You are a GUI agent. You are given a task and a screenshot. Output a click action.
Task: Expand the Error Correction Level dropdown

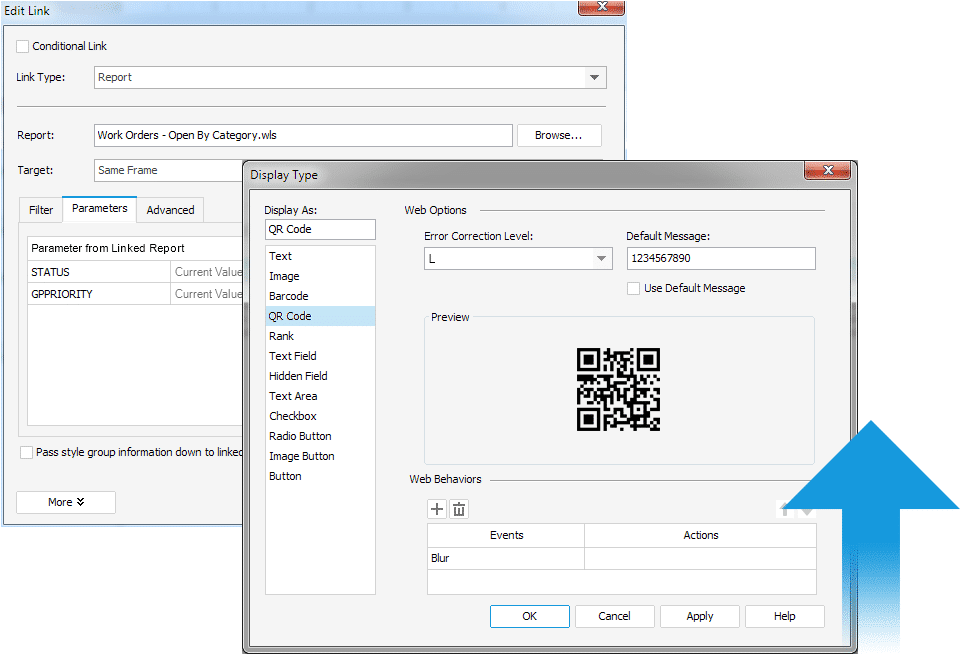click(601, 258)
